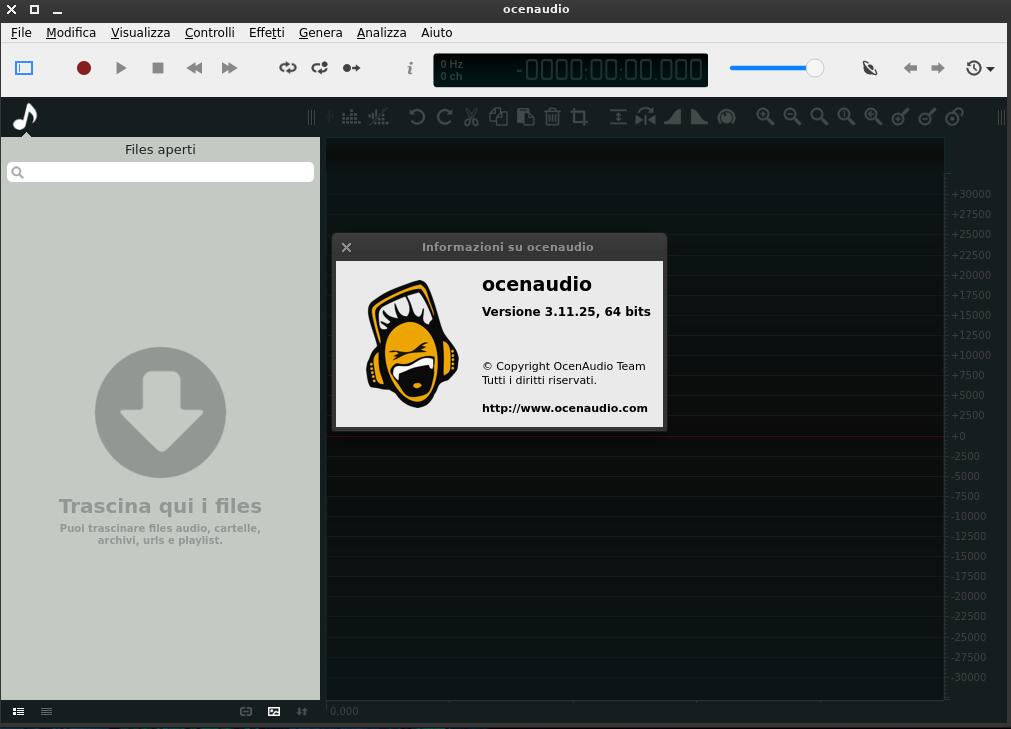Click the plain magnifier zoom selection icon
Screen dimensions: 1011x729
[820, 117]
